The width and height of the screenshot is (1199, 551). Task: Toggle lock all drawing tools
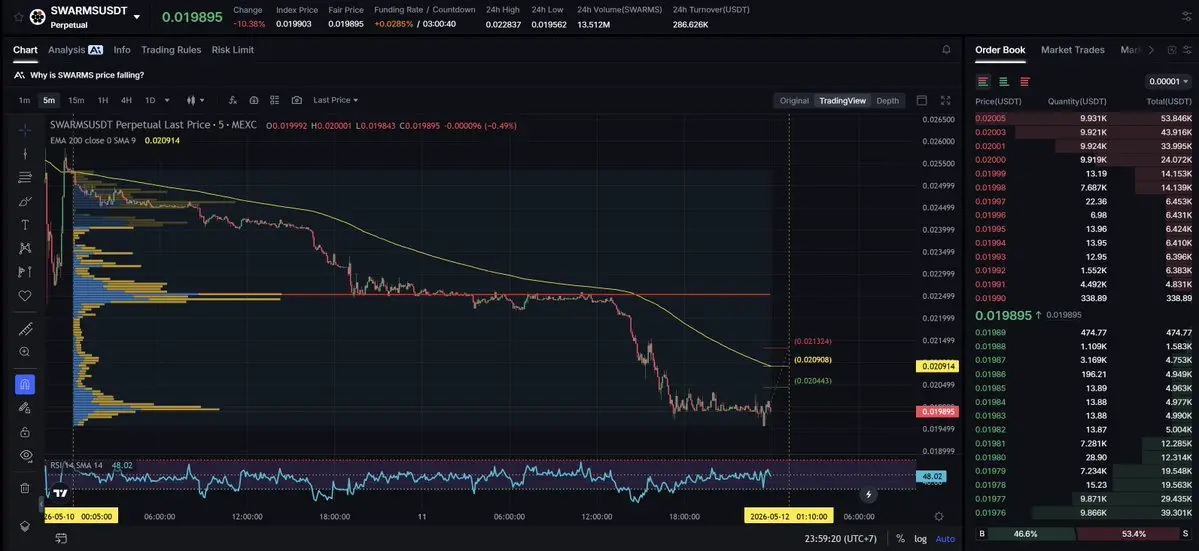pyautogui.click(x=24, y=432)
